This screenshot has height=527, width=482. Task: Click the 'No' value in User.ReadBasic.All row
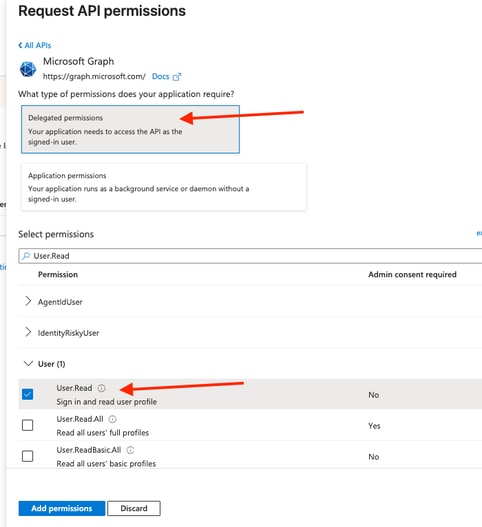coord(374,457)
